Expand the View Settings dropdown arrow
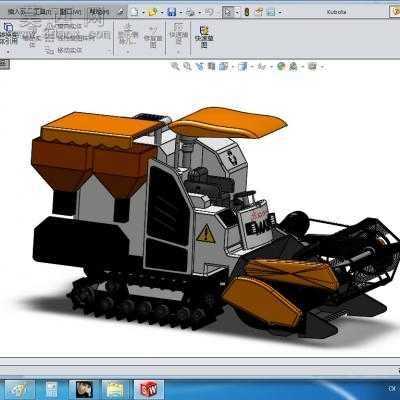The image size is (400, 400). [322, 67]
